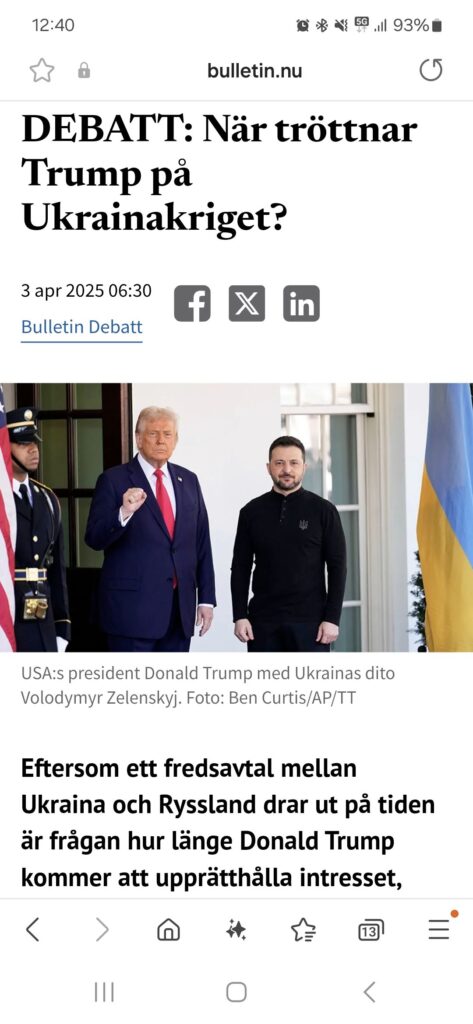This screenshot has height=1024, width=473.
Task: Open the tabs switcher showing 13
Action: pyautogui.click(x=370, y=930)
